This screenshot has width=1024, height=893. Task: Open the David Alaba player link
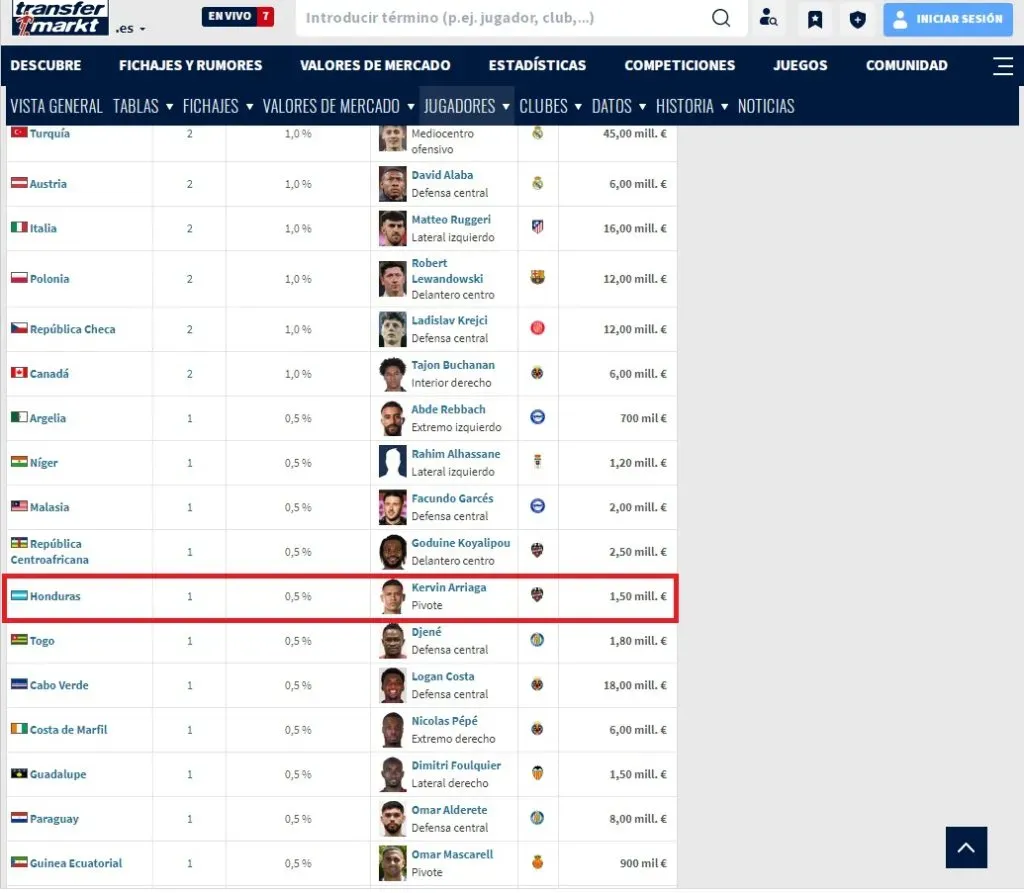pos(442,175)
